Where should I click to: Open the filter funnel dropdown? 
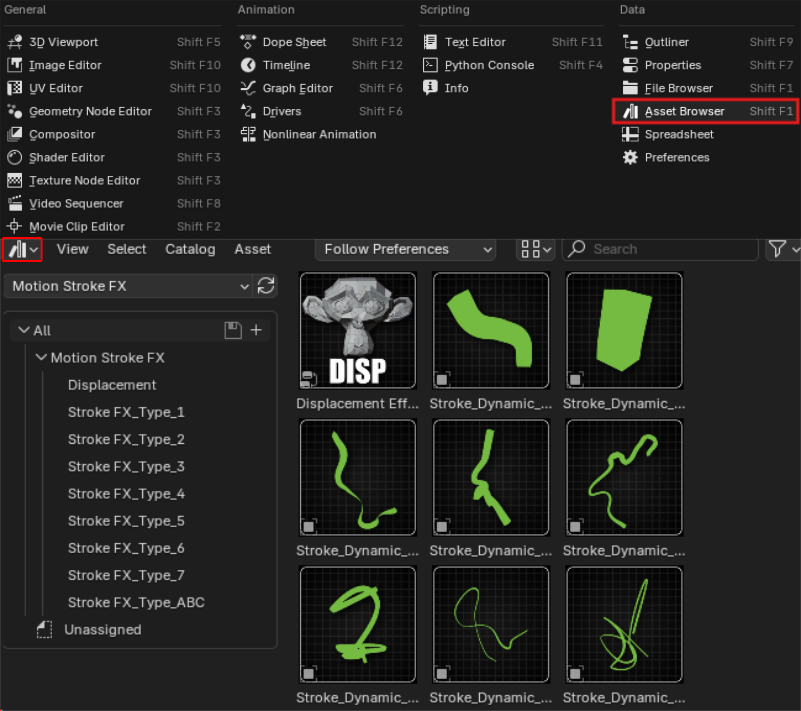click(x=783, y=249)
